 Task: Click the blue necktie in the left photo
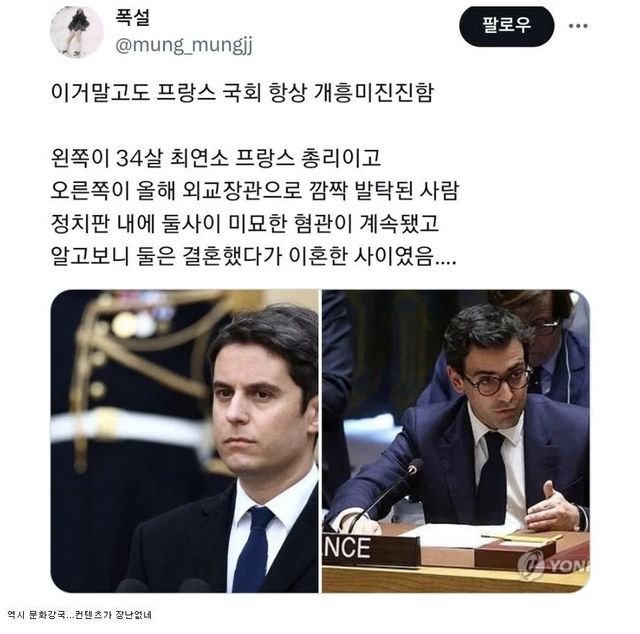coord(253,549)
